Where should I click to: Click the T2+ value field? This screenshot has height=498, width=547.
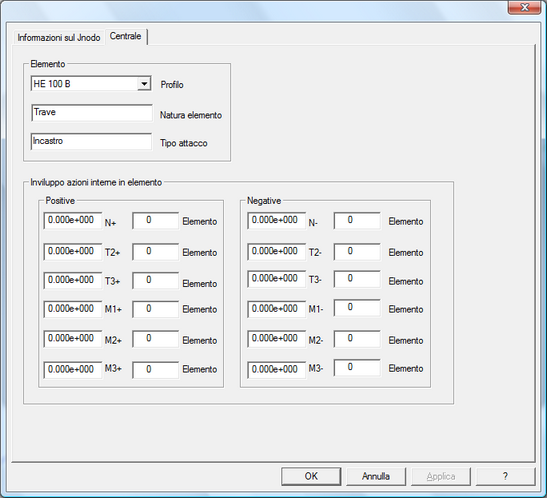click(73, 251)
